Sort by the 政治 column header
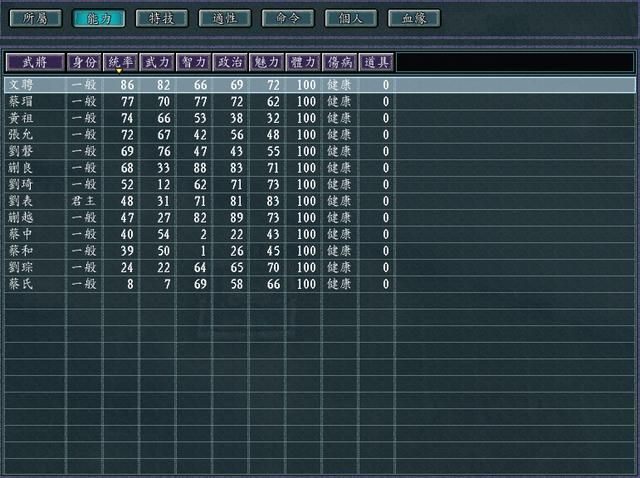 point(230,62)
